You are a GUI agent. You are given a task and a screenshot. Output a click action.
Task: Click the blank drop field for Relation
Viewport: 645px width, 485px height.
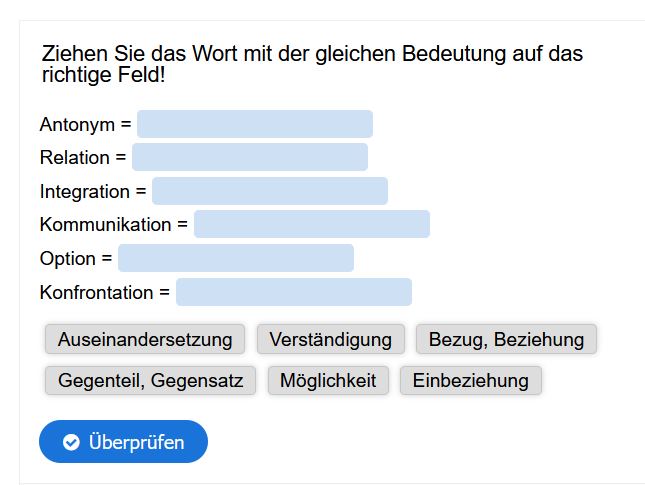tap(250, 157)
